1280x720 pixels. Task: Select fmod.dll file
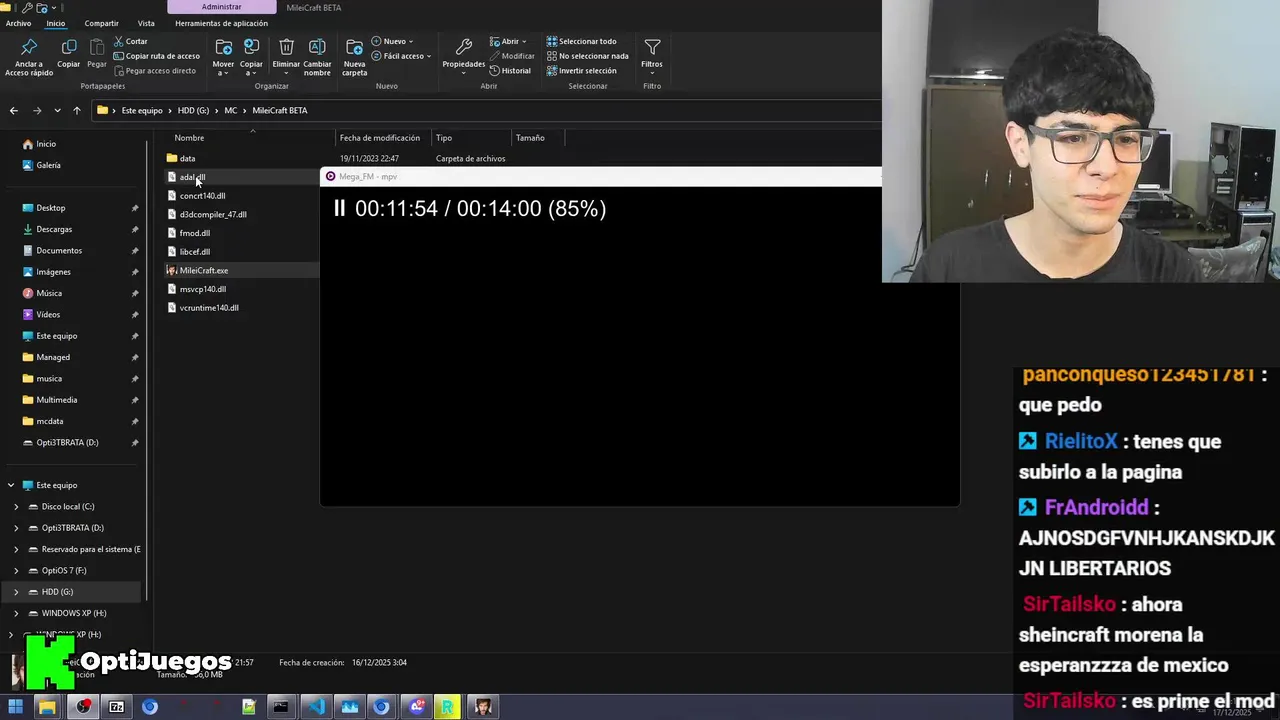tap(194, 233)
